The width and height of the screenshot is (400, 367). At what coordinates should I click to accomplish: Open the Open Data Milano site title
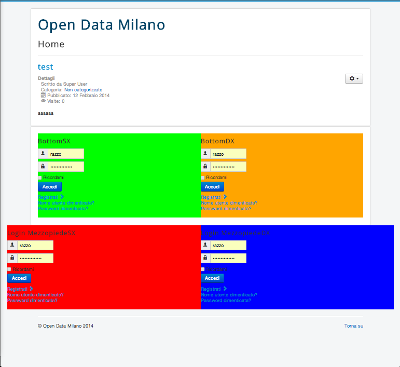click(x=101, y=25)
